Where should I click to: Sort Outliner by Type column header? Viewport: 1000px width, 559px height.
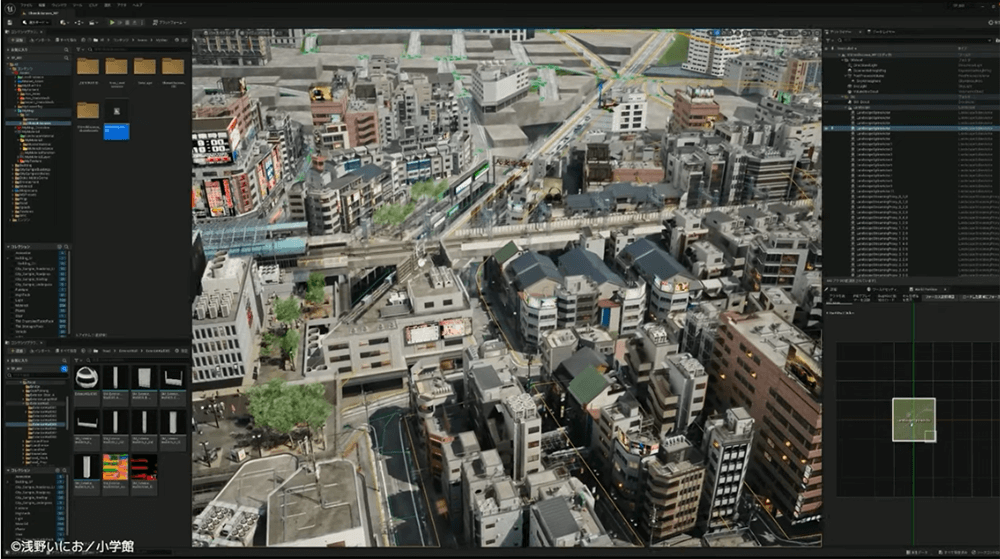pyautogui.click(x=964, y=48)
